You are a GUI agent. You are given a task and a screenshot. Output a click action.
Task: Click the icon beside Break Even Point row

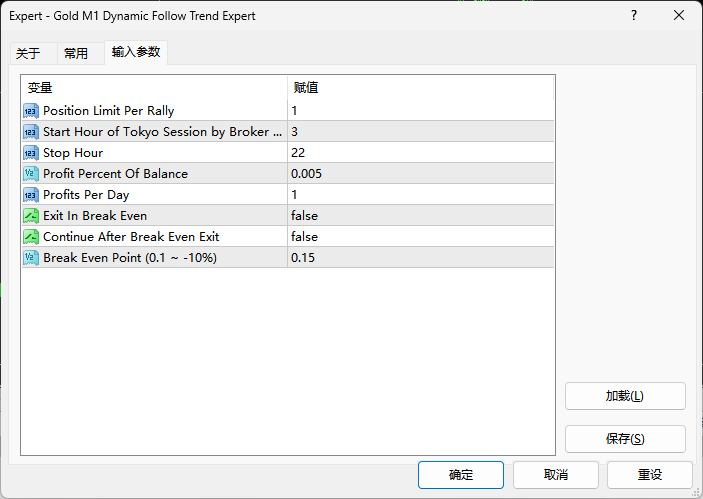coord(31,258)
